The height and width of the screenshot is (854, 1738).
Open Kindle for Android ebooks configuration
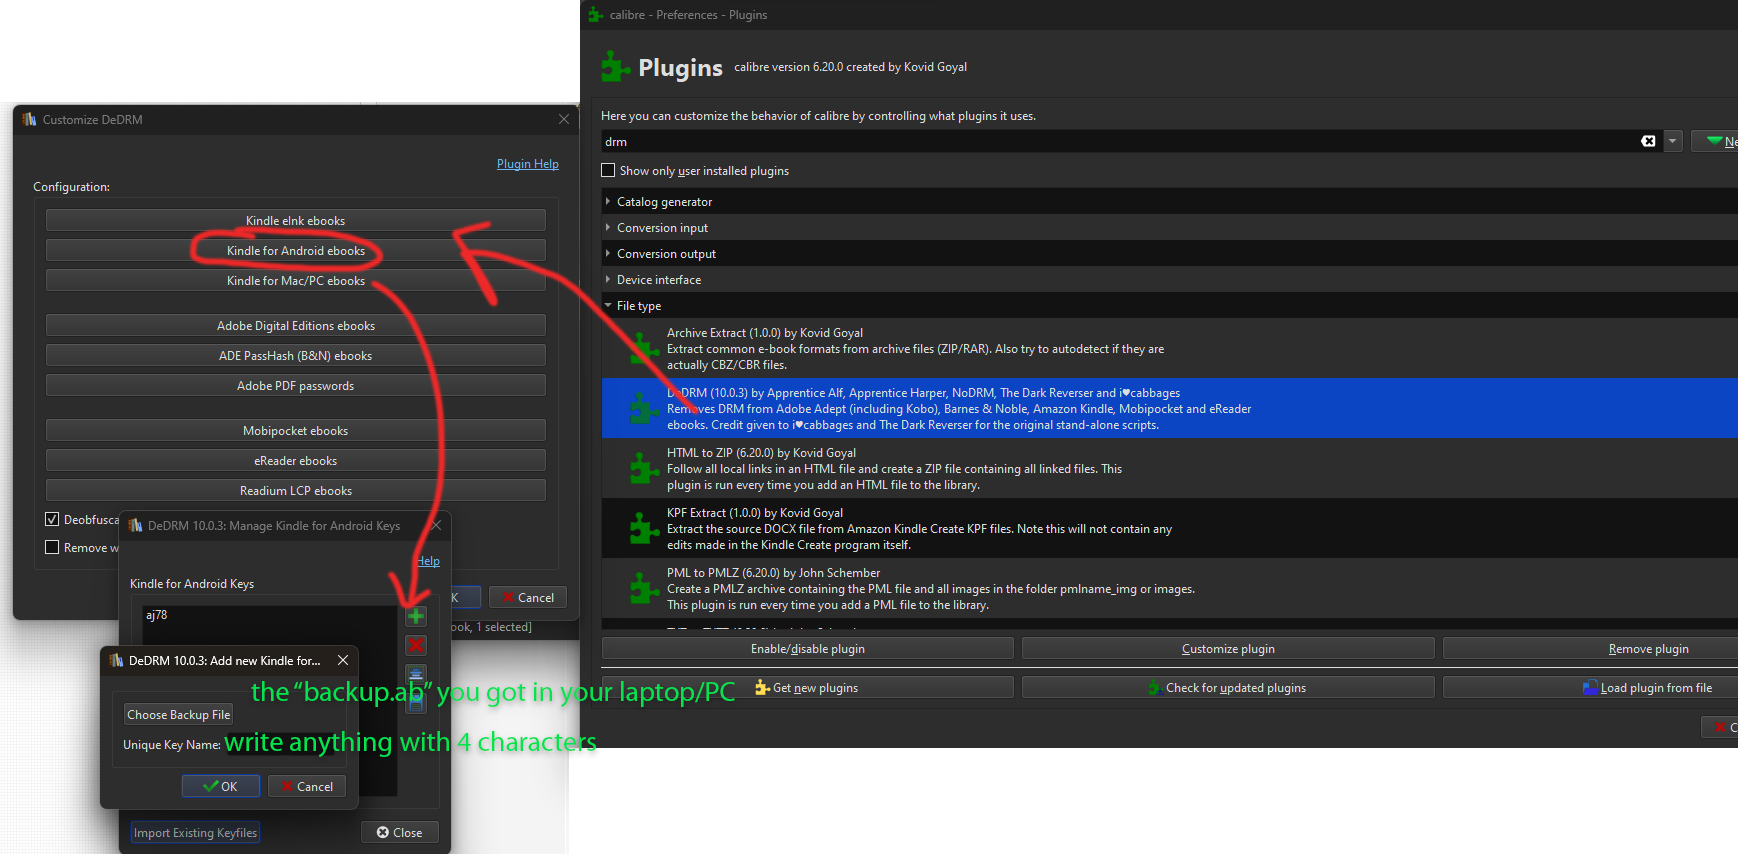coord(296,251)
